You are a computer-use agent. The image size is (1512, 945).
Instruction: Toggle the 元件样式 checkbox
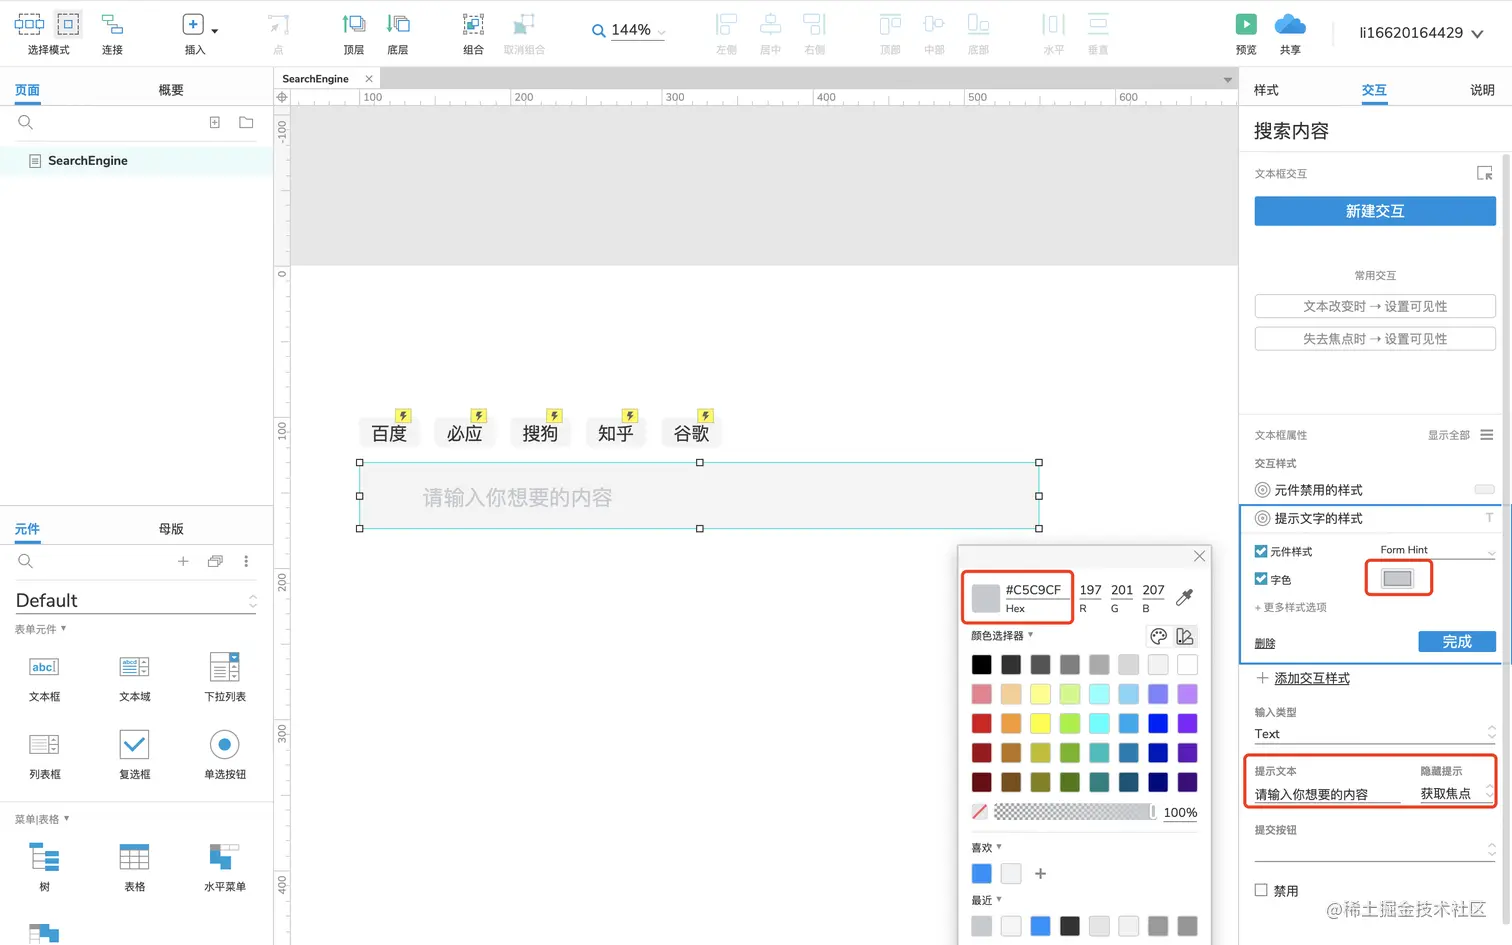(1261, 551)
